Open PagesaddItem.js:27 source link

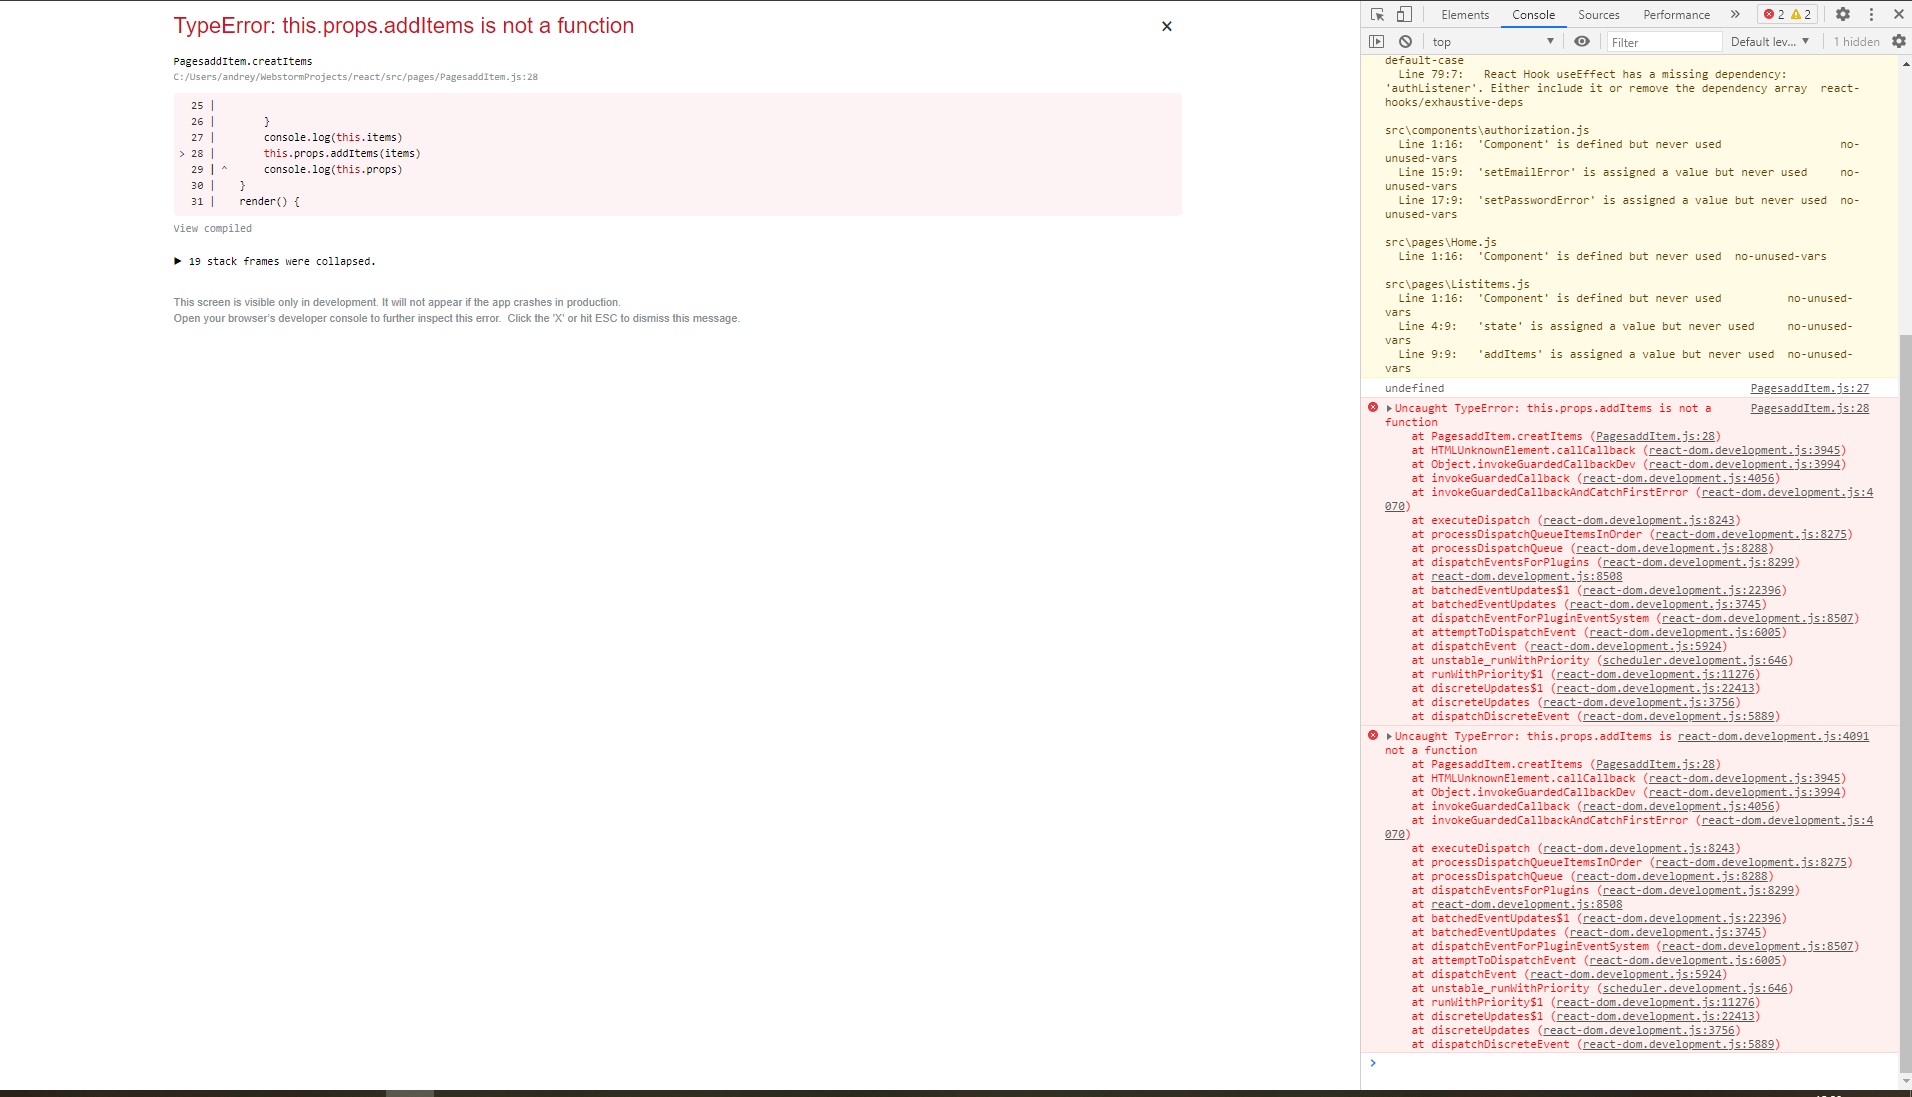pyautogui.click(x=1809, y=388)
